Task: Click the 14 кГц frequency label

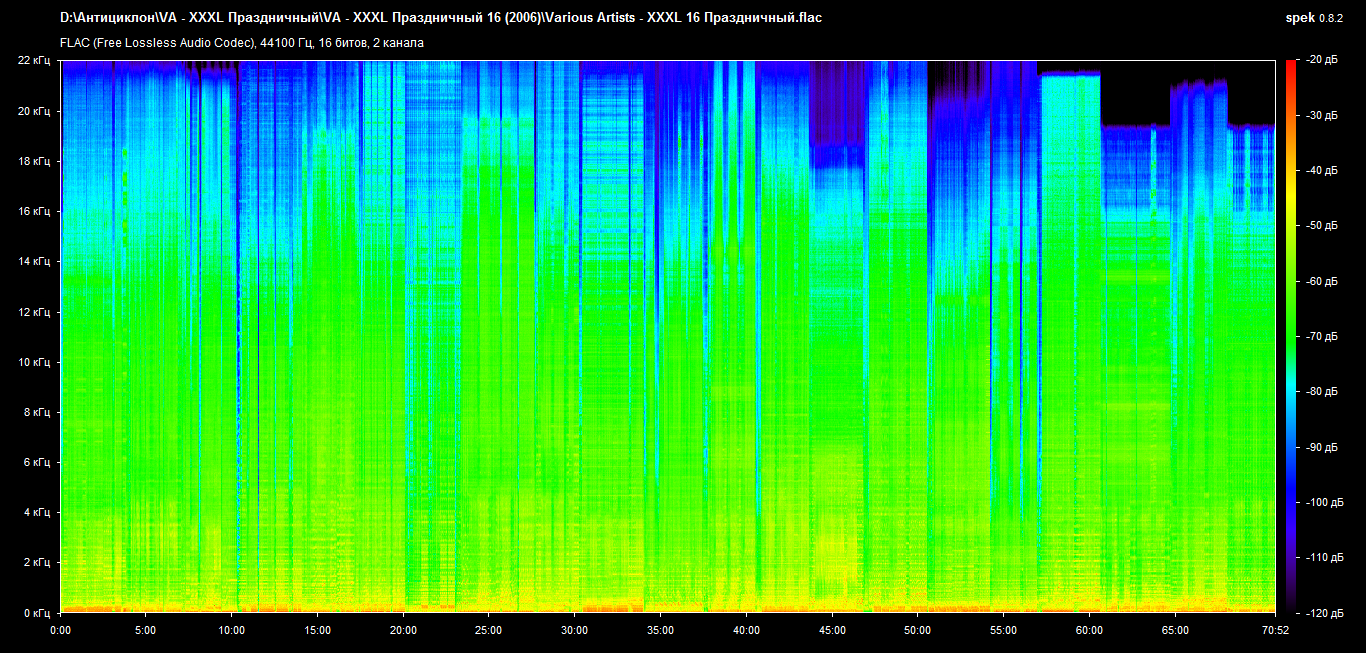Action: 34,261
